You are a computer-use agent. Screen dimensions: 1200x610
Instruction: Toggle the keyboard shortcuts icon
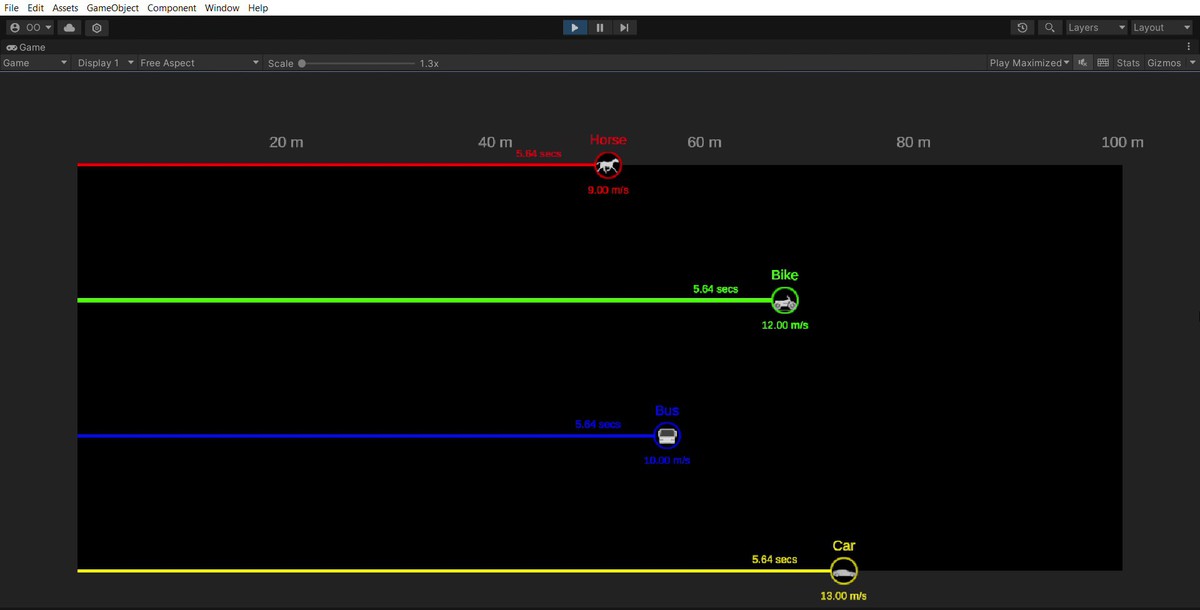(1103, 63)
